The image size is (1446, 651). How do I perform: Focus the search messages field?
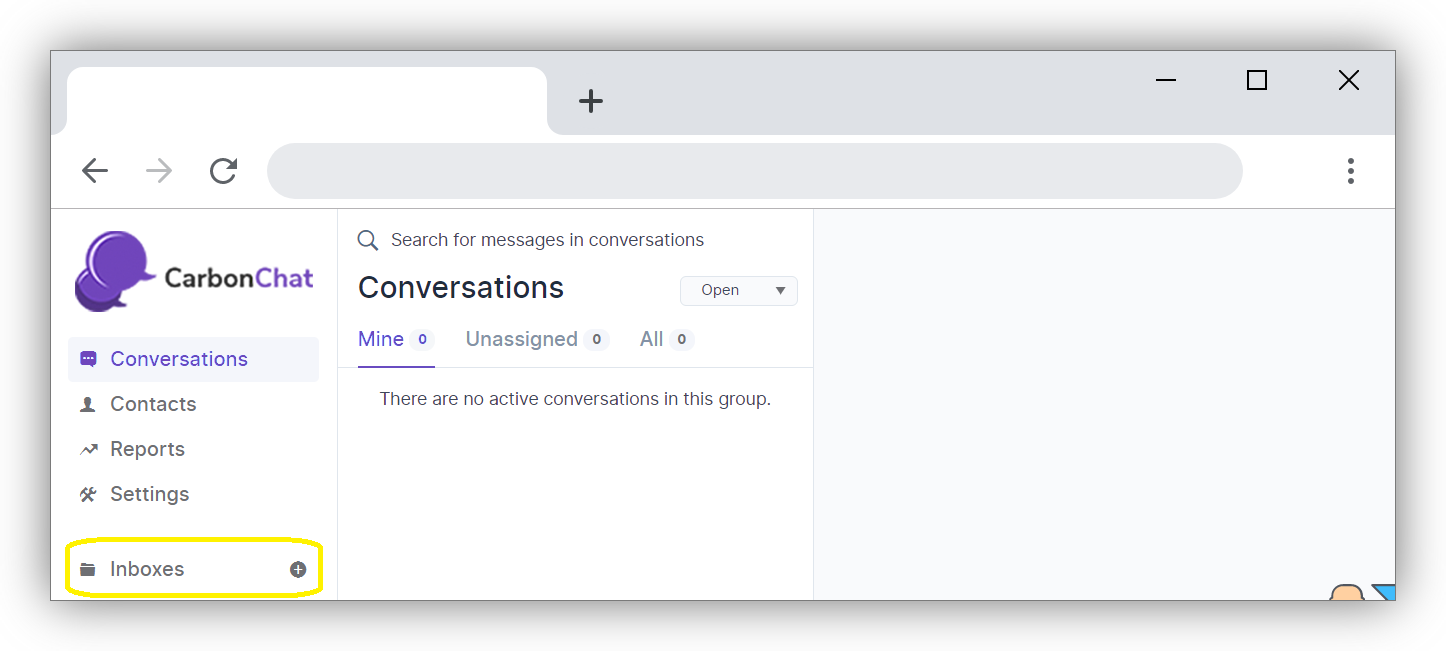(x=547, y=240)
